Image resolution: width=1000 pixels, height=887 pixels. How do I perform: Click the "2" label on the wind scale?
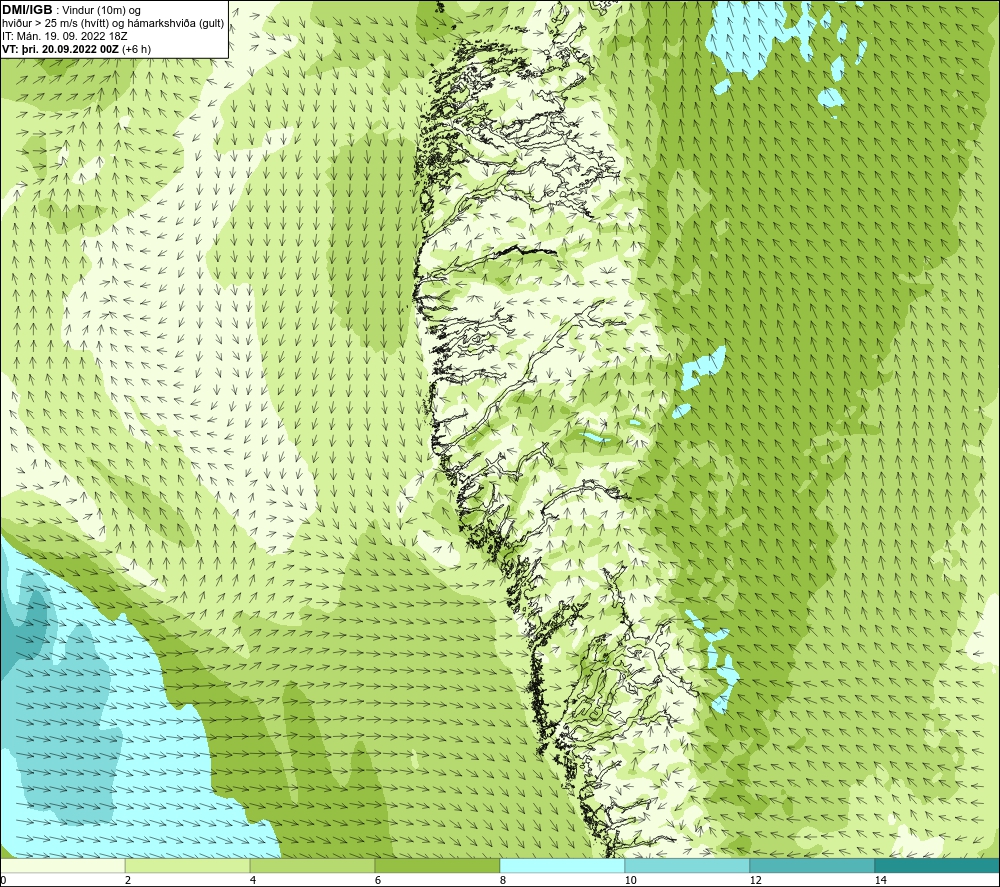(x=128, y=881)
